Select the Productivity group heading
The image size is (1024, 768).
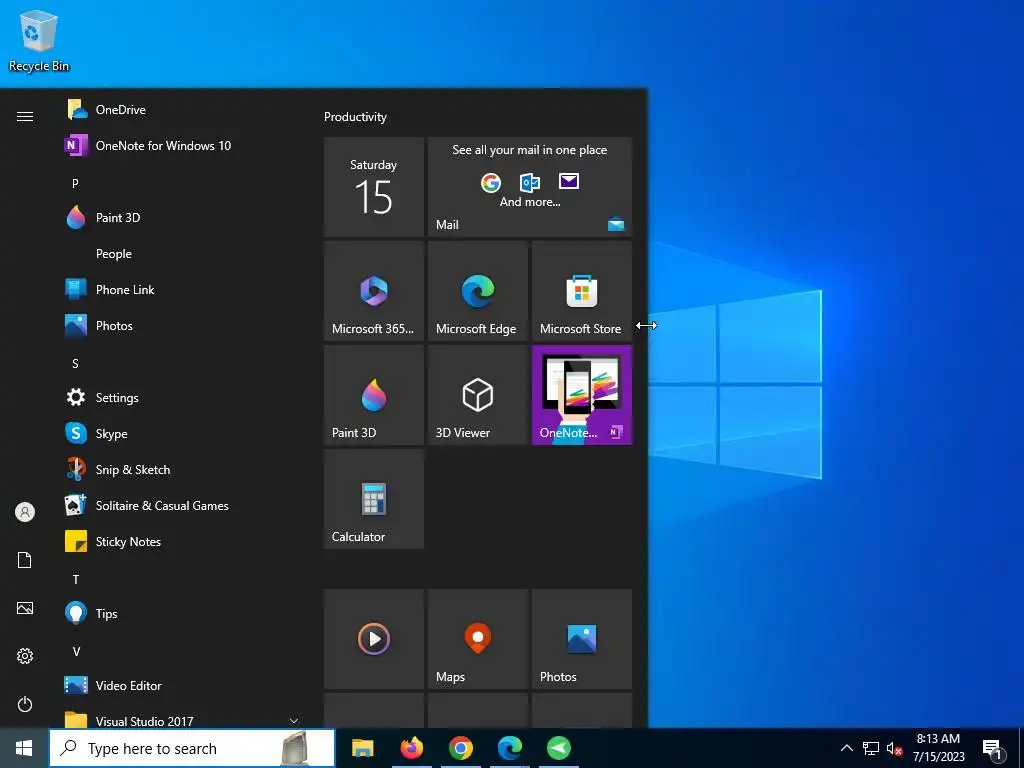pos(355,117)
